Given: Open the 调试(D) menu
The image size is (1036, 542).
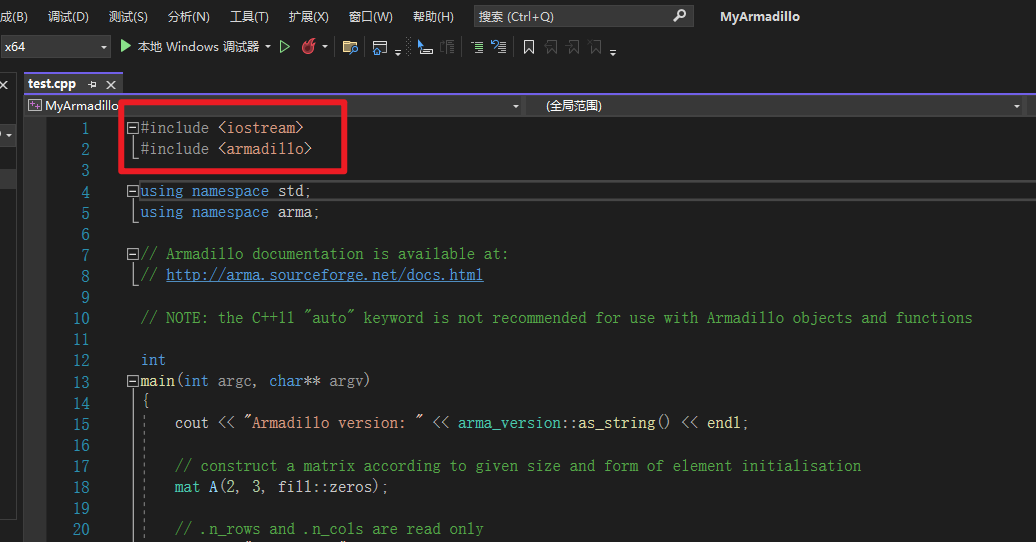Looking at the screenshot, I should (x=68, y=17).
